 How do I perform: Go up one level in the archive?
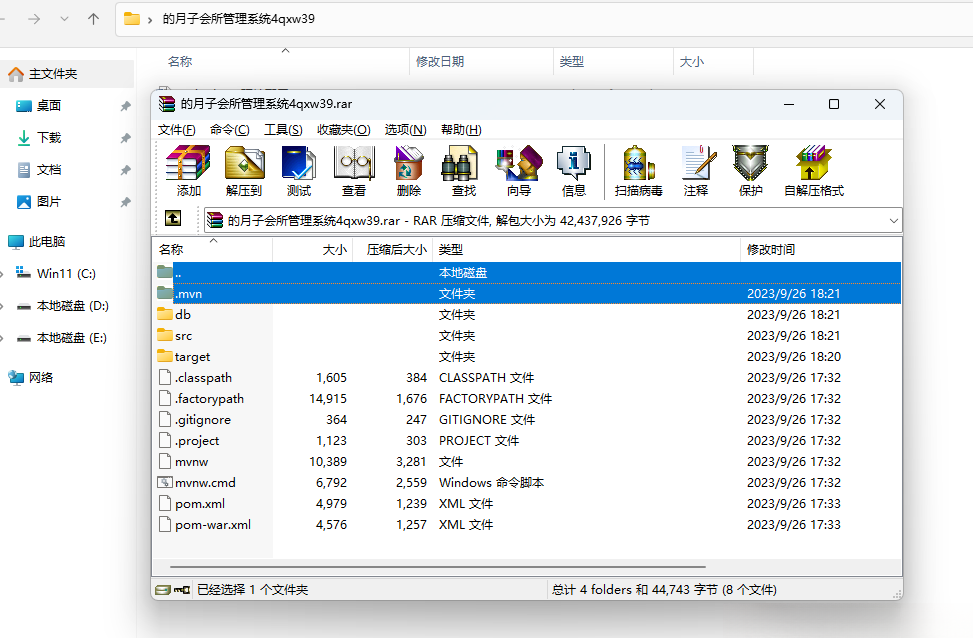(173, 218)
